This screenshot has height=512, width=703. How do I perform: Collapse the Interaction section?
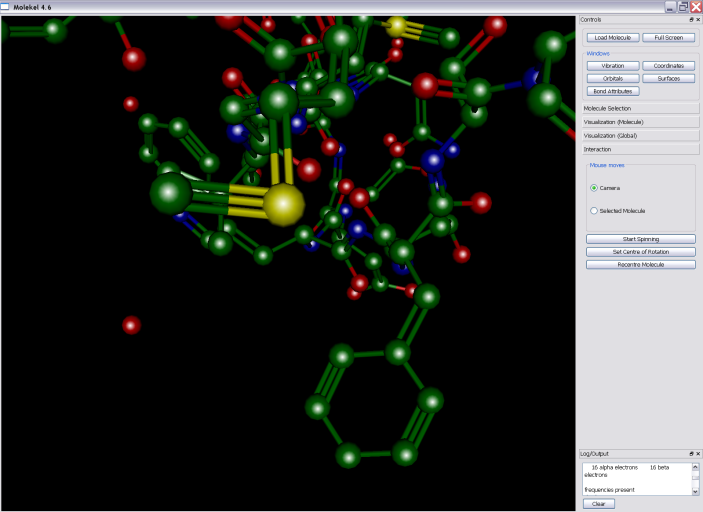point(639,149)
